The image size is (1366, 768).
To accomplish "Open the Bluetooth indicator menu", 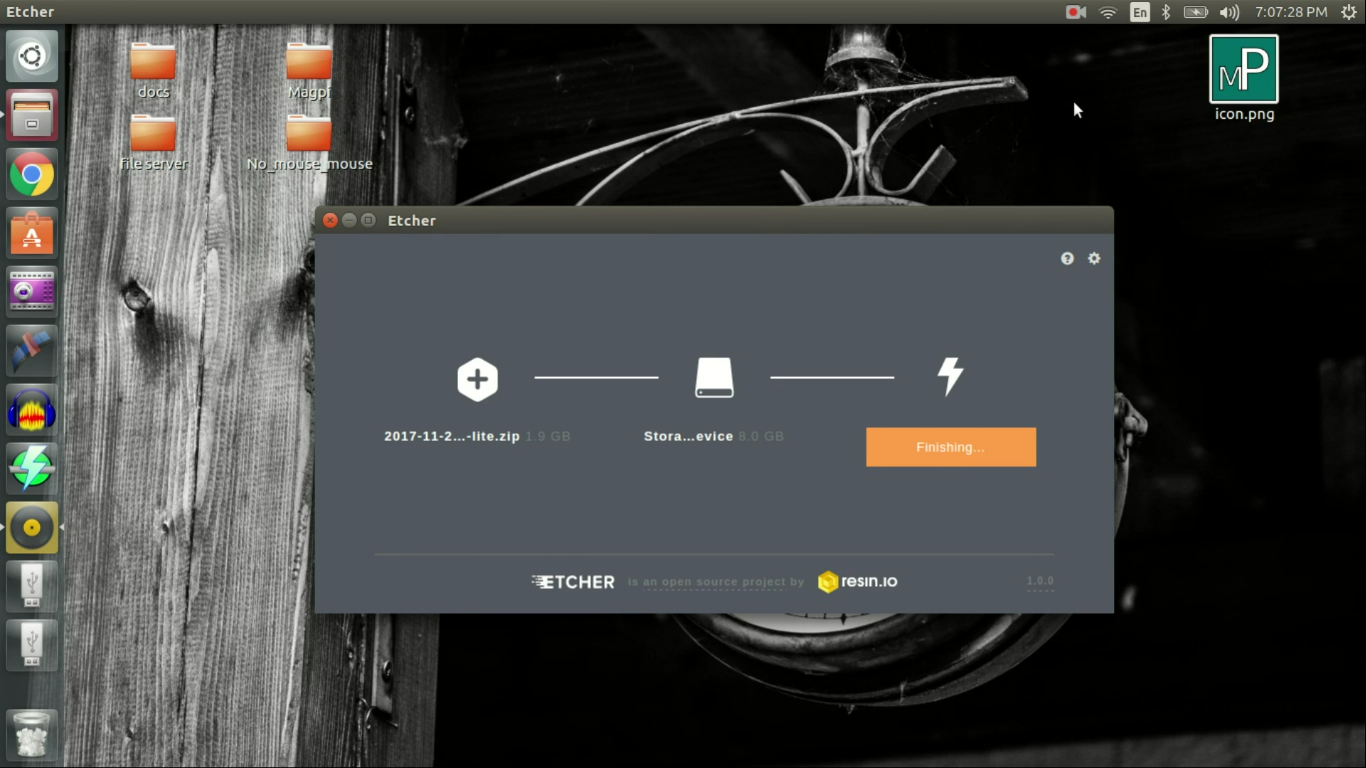I will [x=1166, y=12].
